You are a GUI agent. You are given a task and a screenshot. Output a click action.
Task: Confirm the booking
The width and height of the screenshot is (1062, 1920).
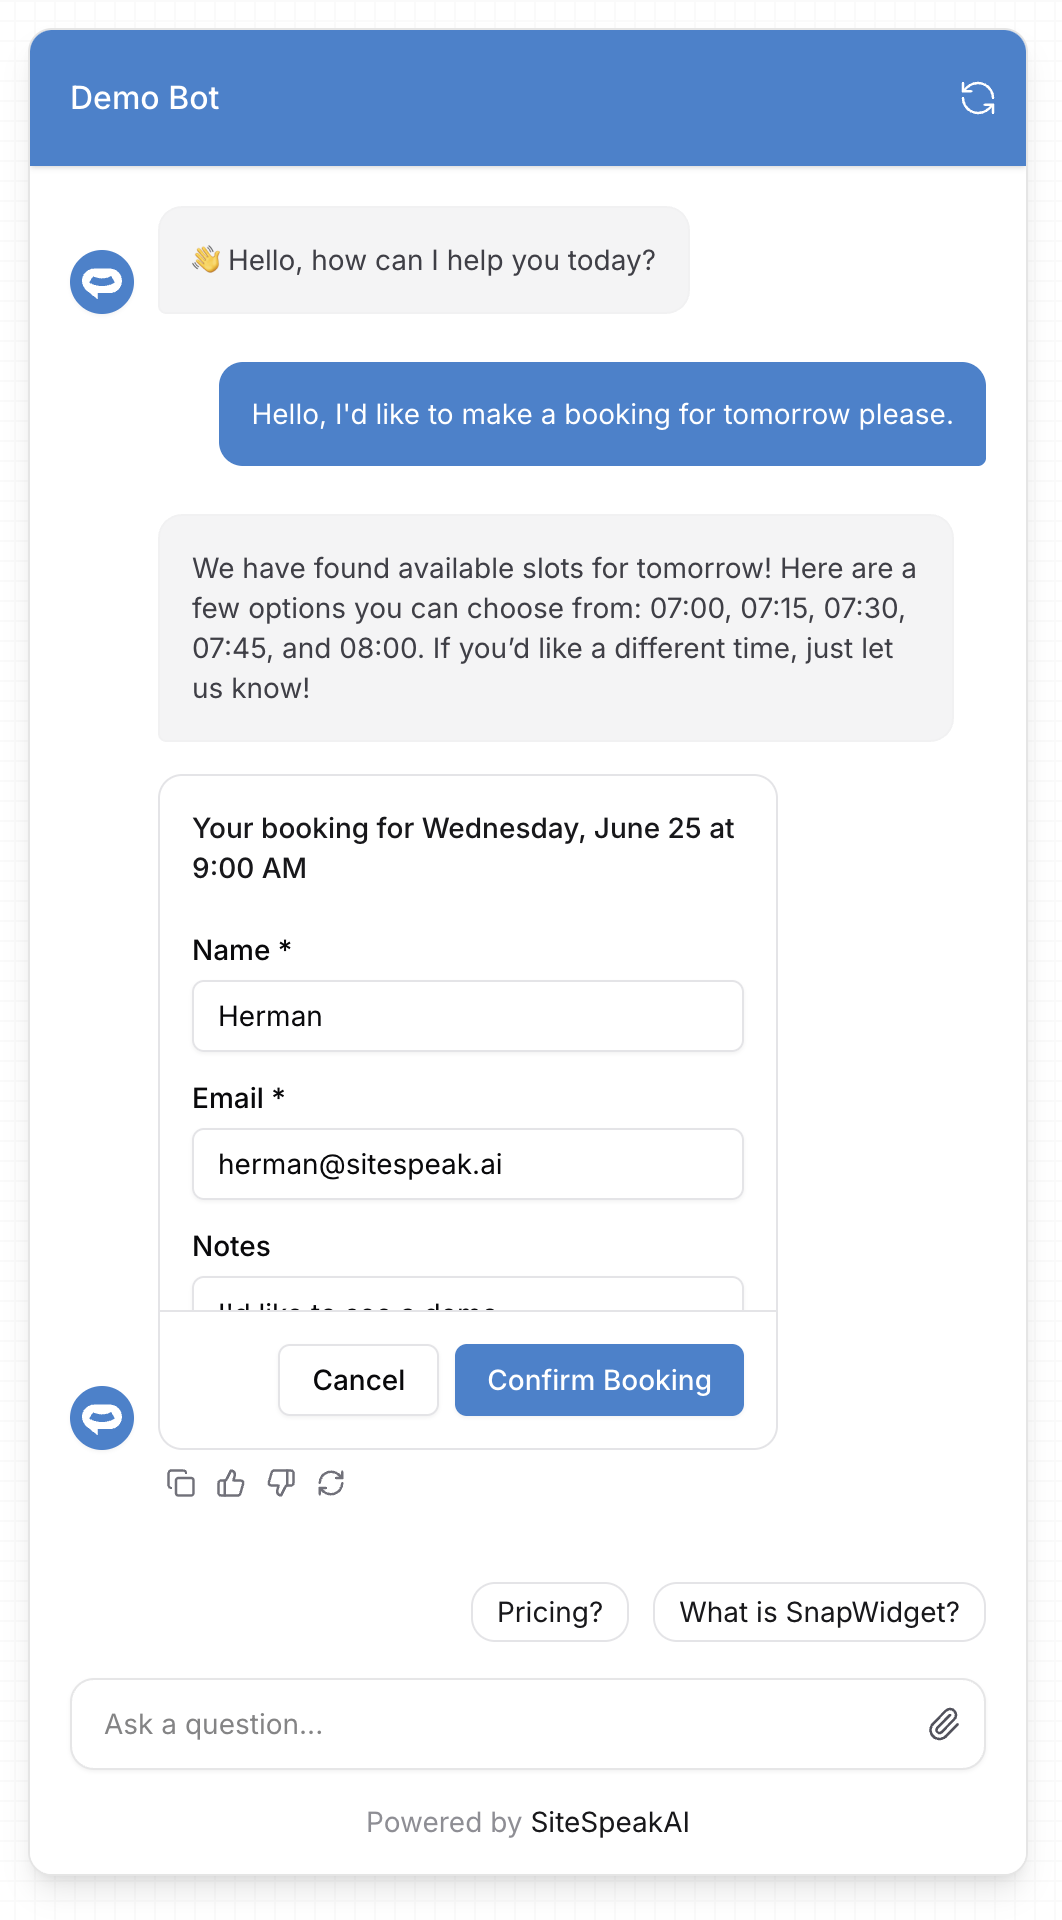click(x=599, y=1380)
